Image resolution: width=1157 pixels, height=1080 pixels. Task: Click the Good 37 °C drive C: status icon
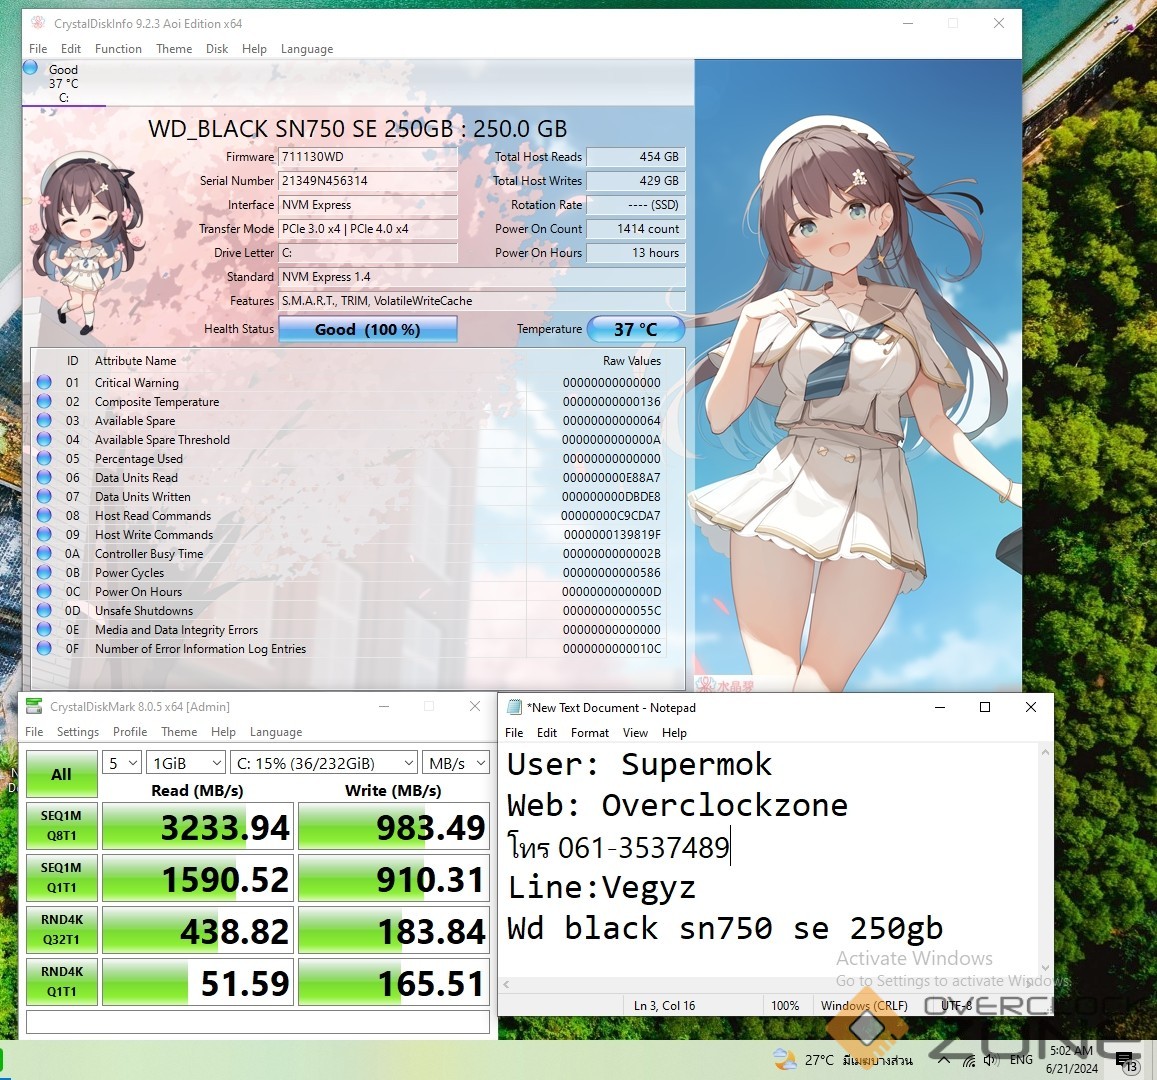click(31, 68)
